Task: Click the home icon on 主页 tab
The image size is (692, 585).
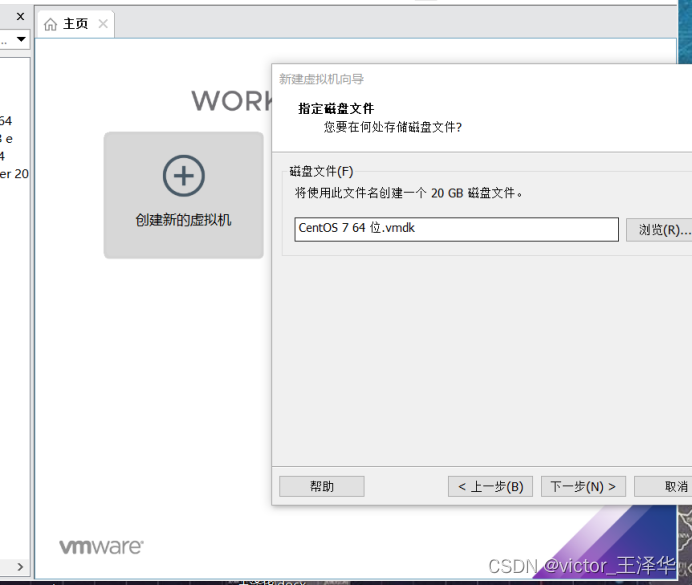Action: point(50,24)
